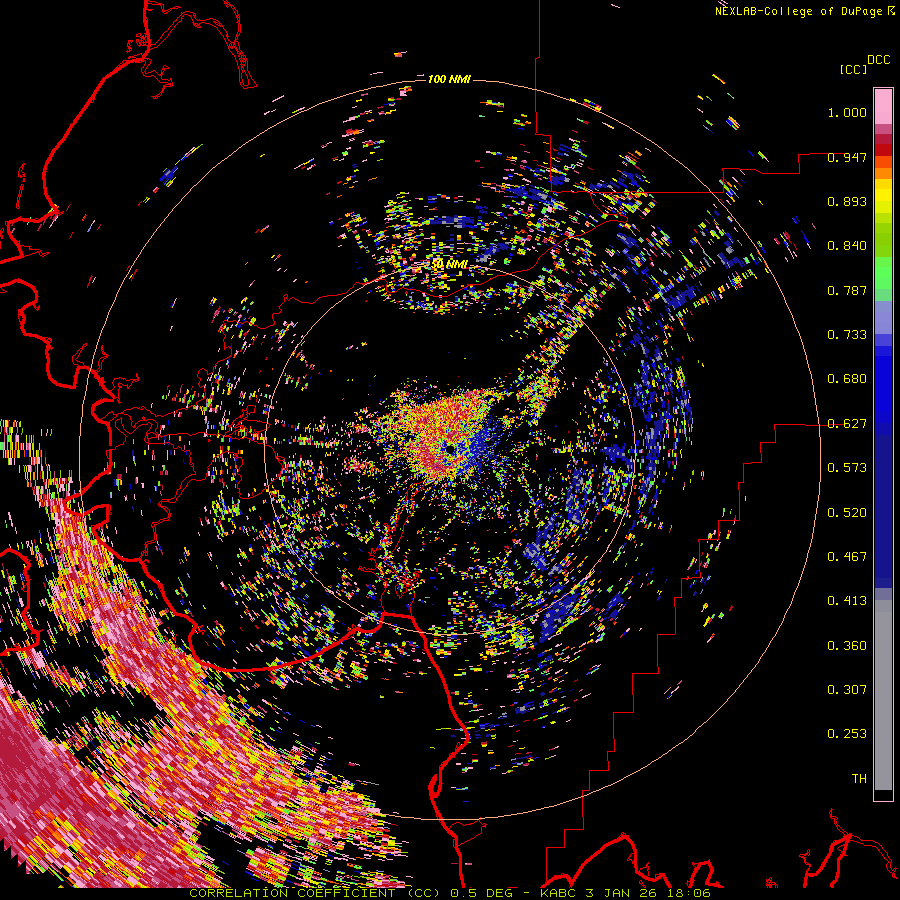Click the 0.947 legend value
This screenshot has width=900, height=900.
[x=847, y=157]
